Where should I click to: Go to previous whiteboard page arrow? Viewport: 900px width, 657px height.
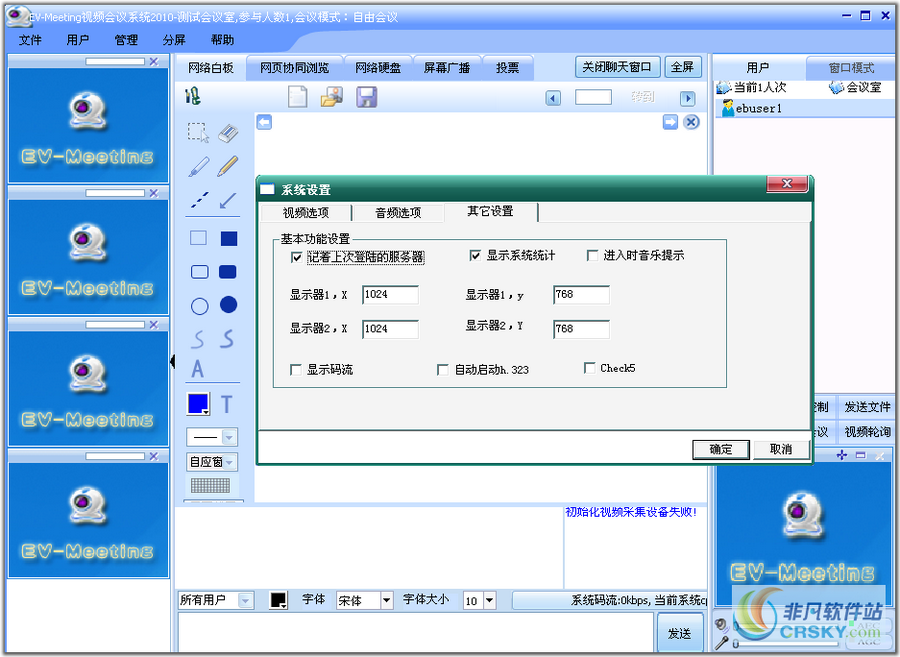click(553, 98)
